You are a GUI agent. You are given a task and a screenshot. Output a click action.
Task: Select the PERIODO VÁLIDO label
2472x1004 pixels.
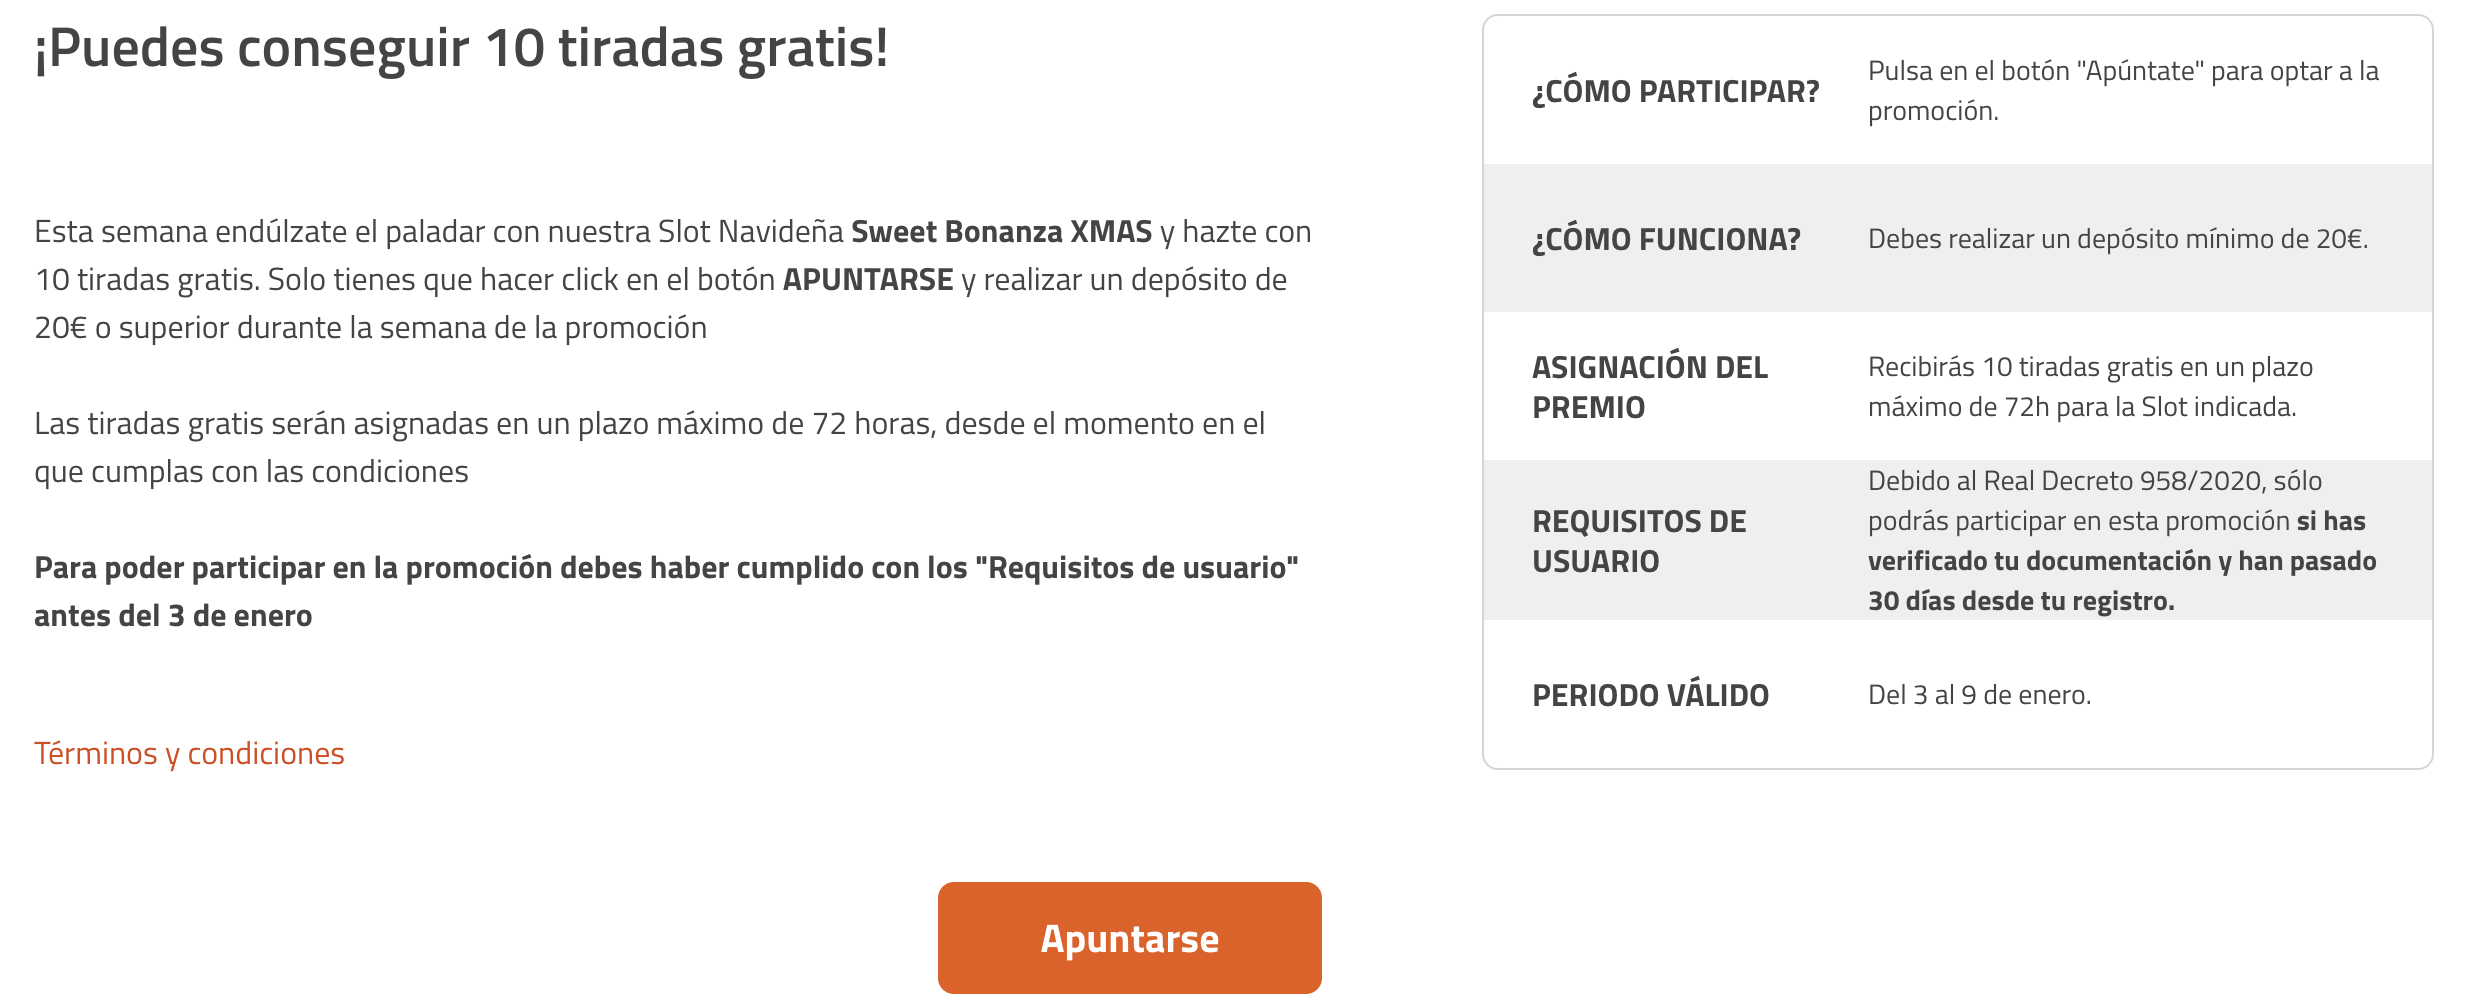point(1650,695)
